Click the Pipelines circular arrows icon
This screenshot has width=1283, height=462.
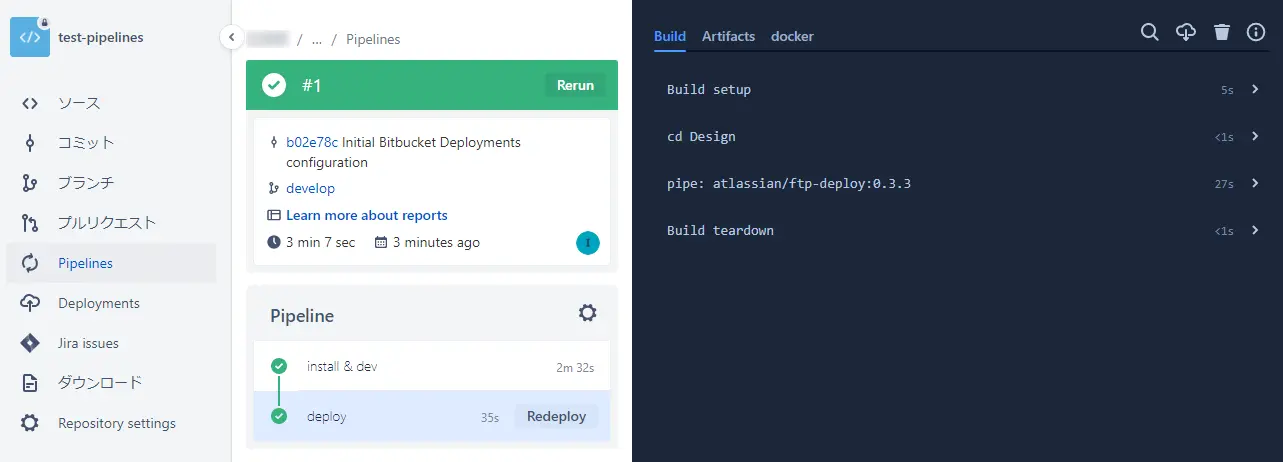(x=30, y=263)
